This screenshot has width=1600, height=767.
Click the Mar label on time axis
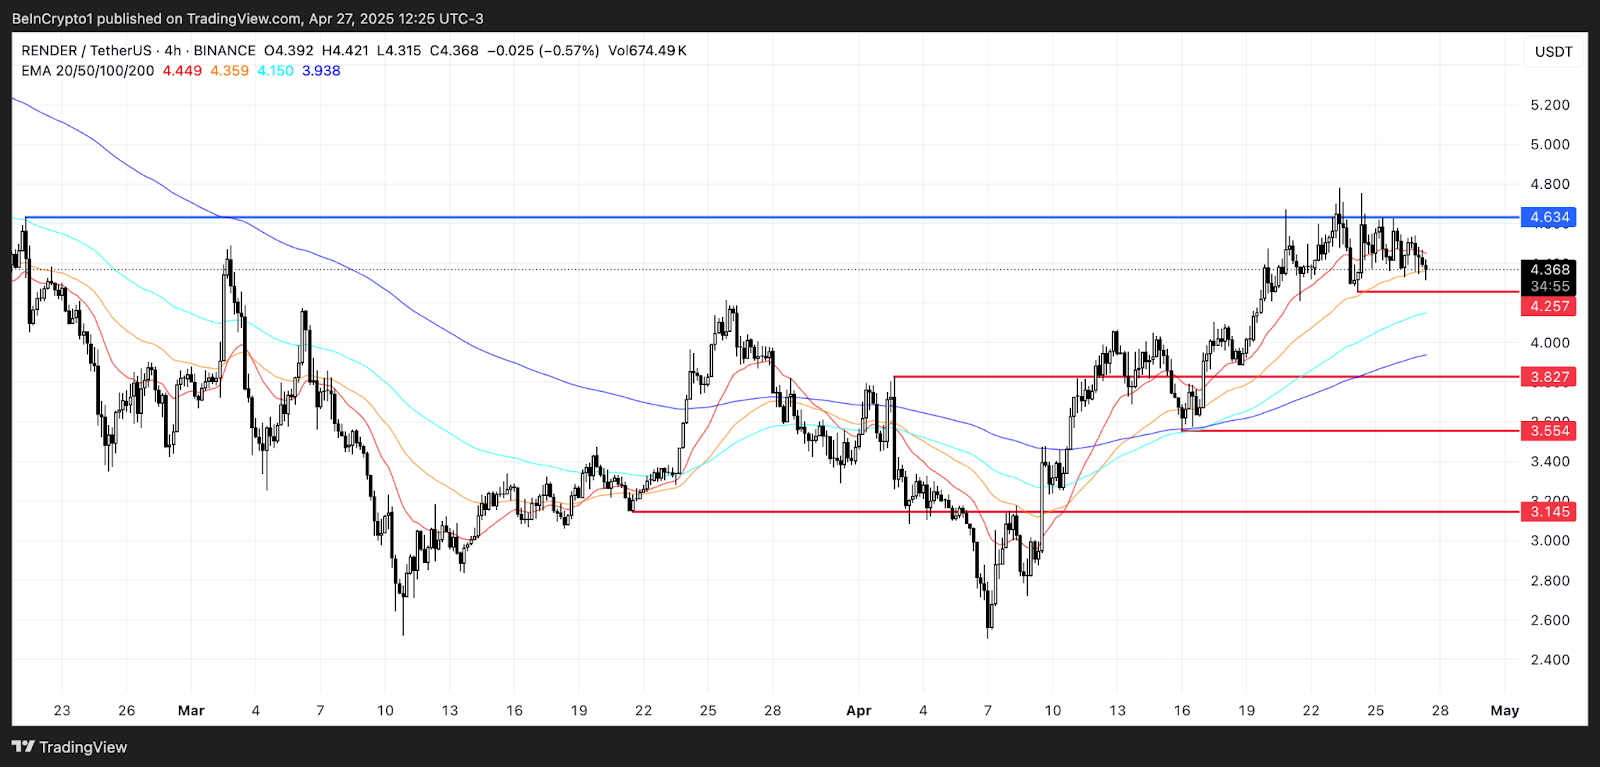coord(191,711)
